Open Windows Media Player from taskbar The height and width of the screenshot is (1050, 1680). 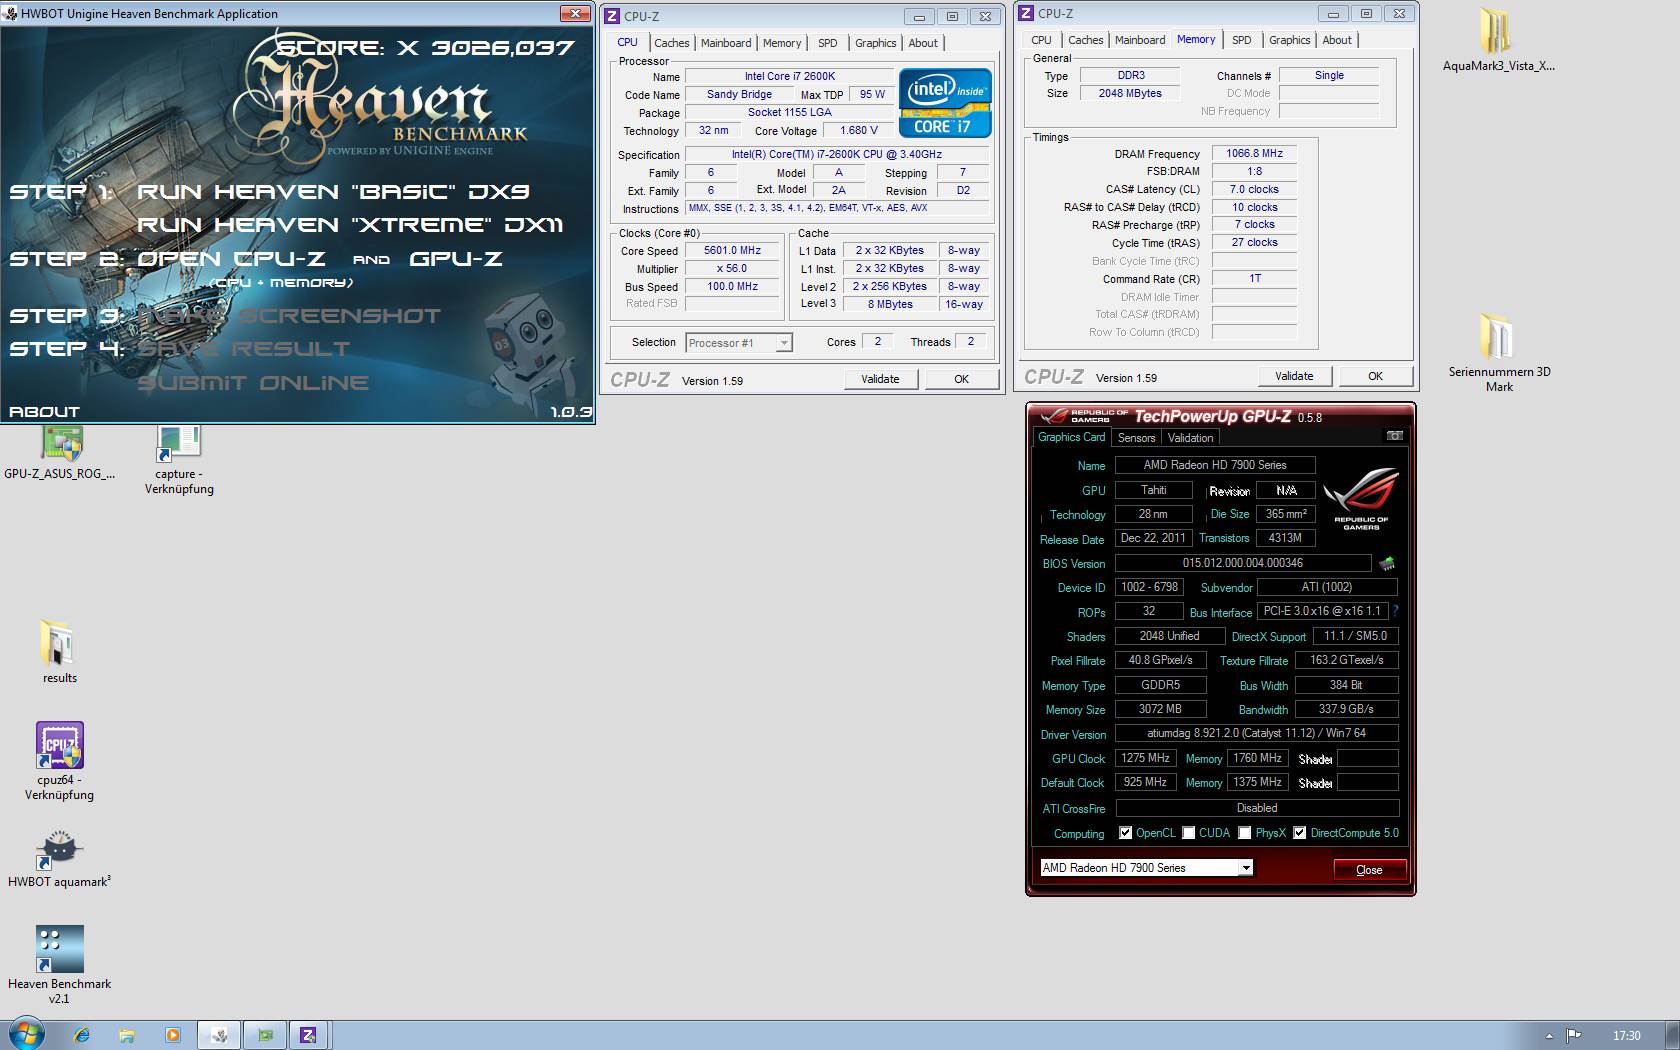pyautogui.click(x=172, y=1035)
